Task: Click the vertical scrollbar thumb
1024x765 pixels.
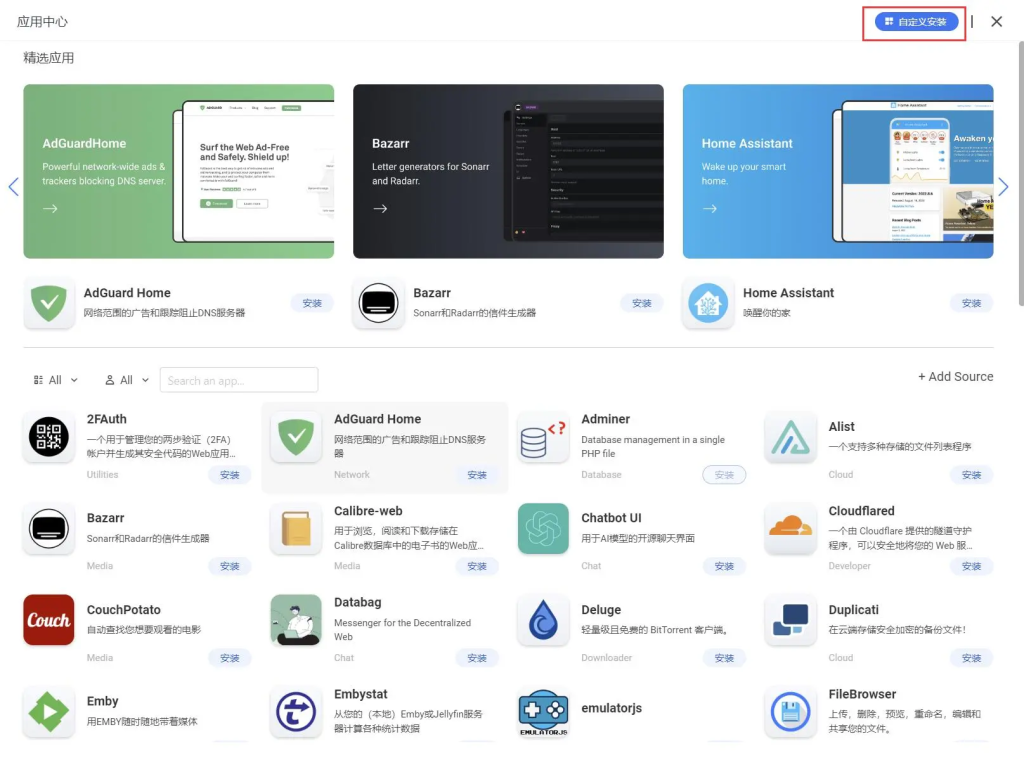Action: click(1021, 173)
